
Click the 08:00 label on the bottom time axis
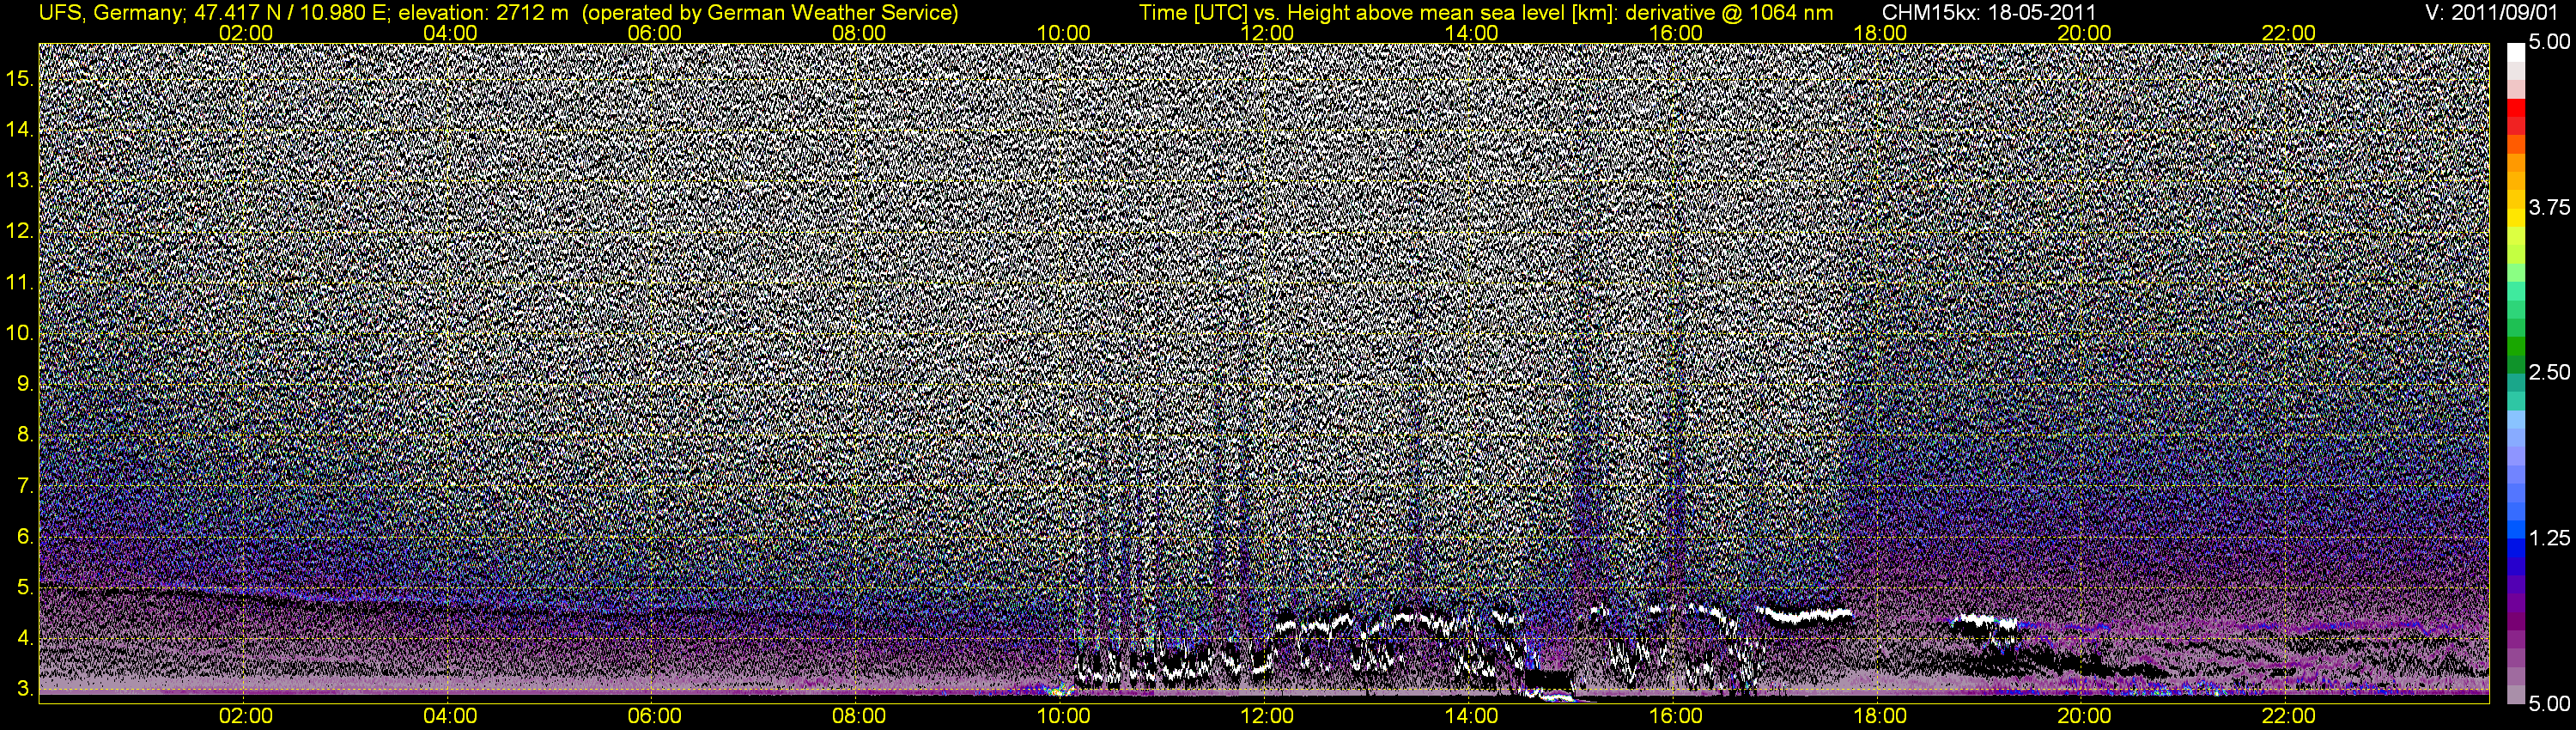[859, 716]
